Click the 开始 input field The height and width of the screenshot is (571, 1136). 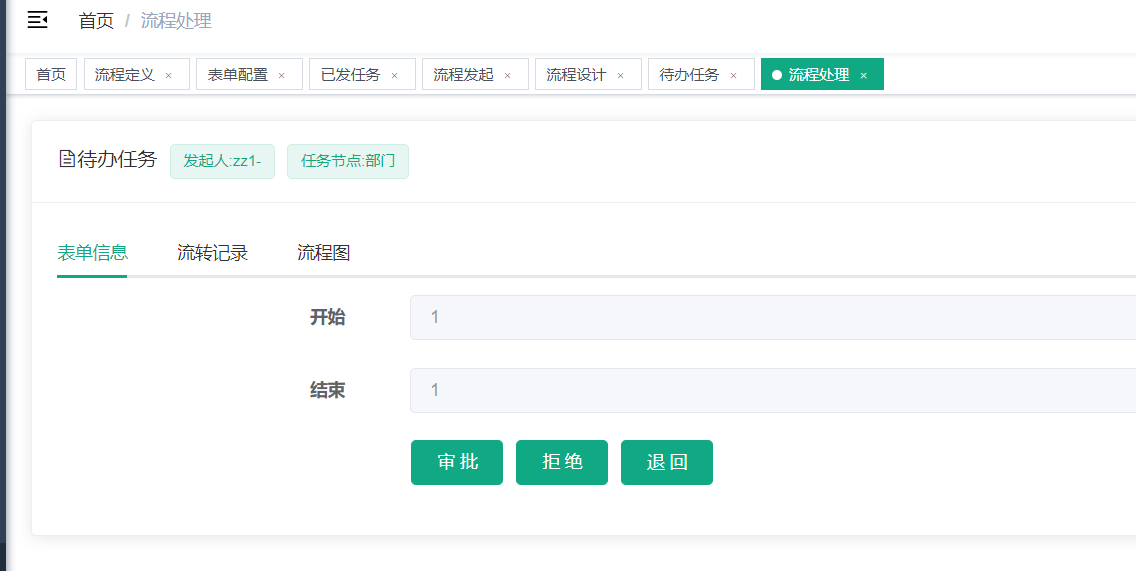tap(773, 317)
